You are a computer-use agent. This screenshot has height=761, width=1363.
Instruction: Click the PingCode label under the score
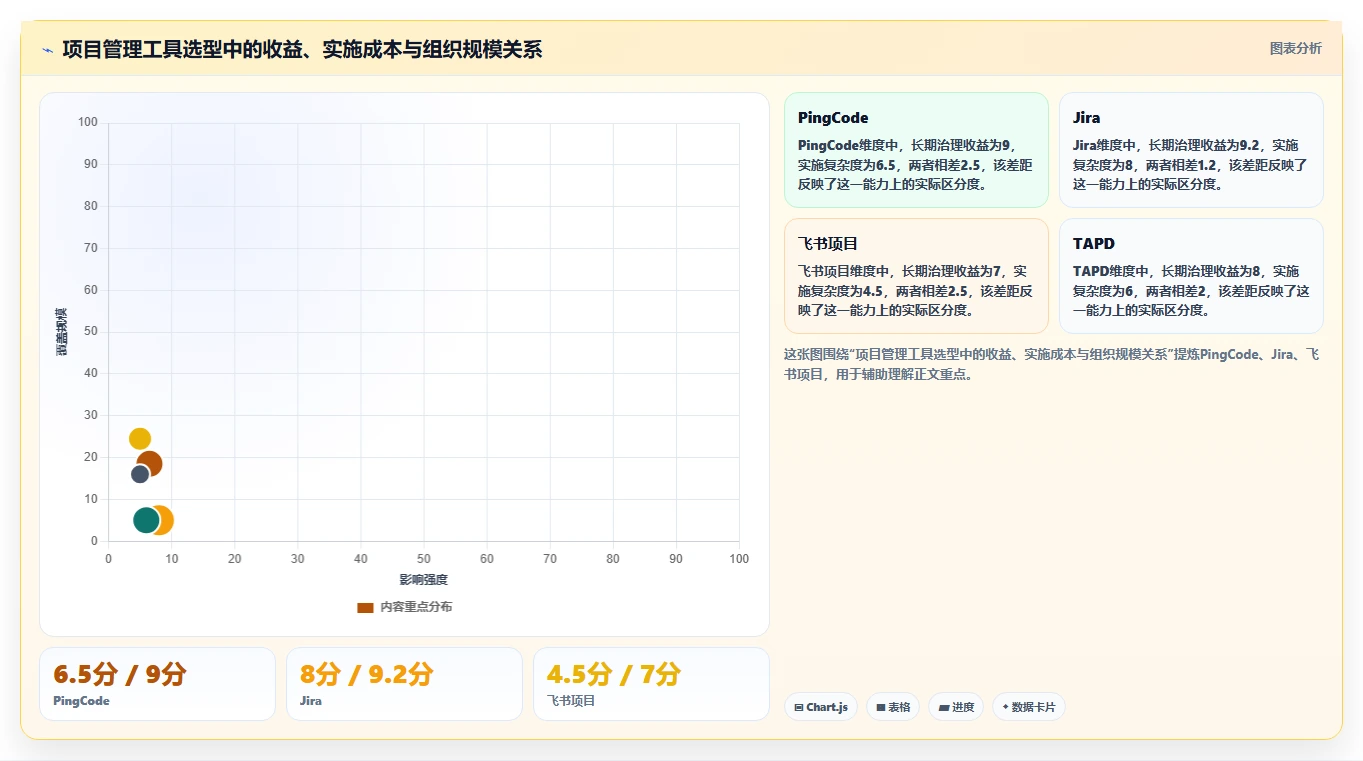[81, 701]
